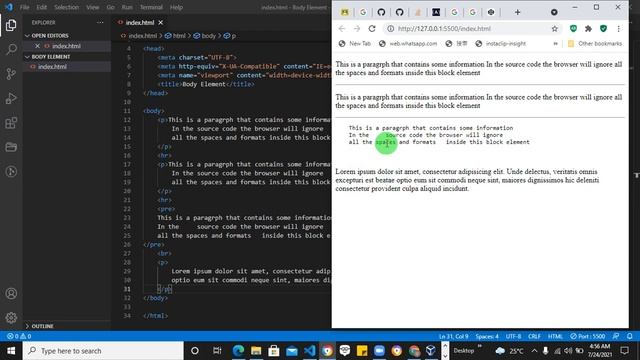The width and height of the screenshot is (640, 360).
Task: Close index.html in Open Editors list
Action: (37, 46)
